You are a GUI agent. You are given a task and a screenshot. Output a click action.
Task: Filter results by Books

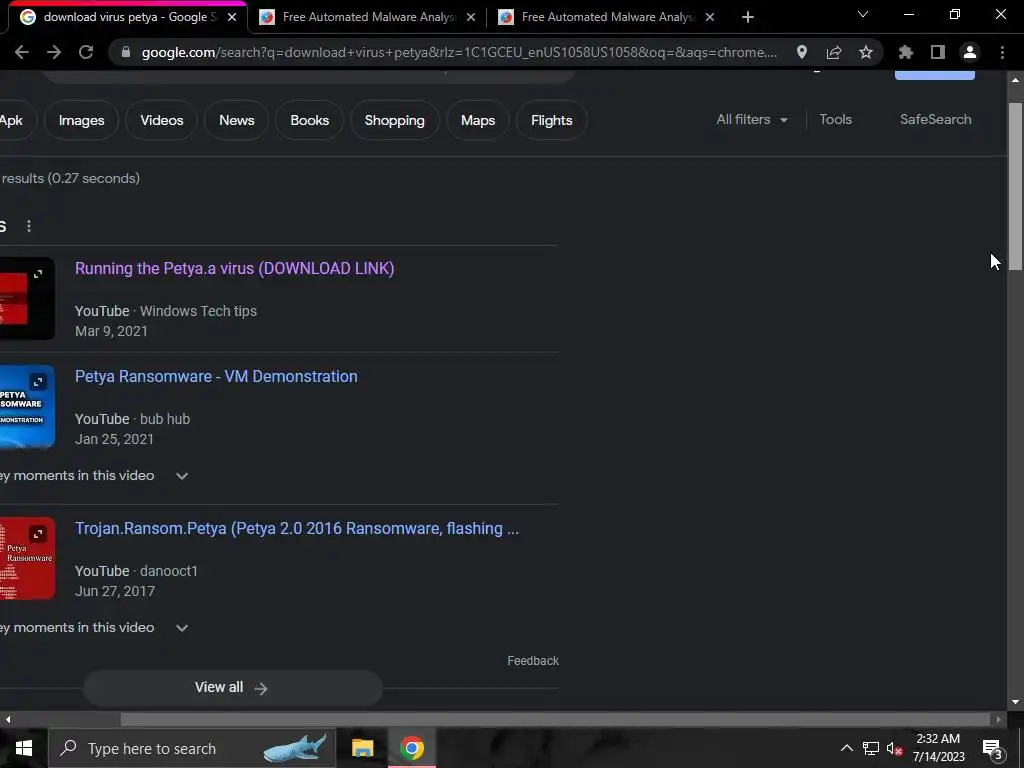click(x=310, y=120)
